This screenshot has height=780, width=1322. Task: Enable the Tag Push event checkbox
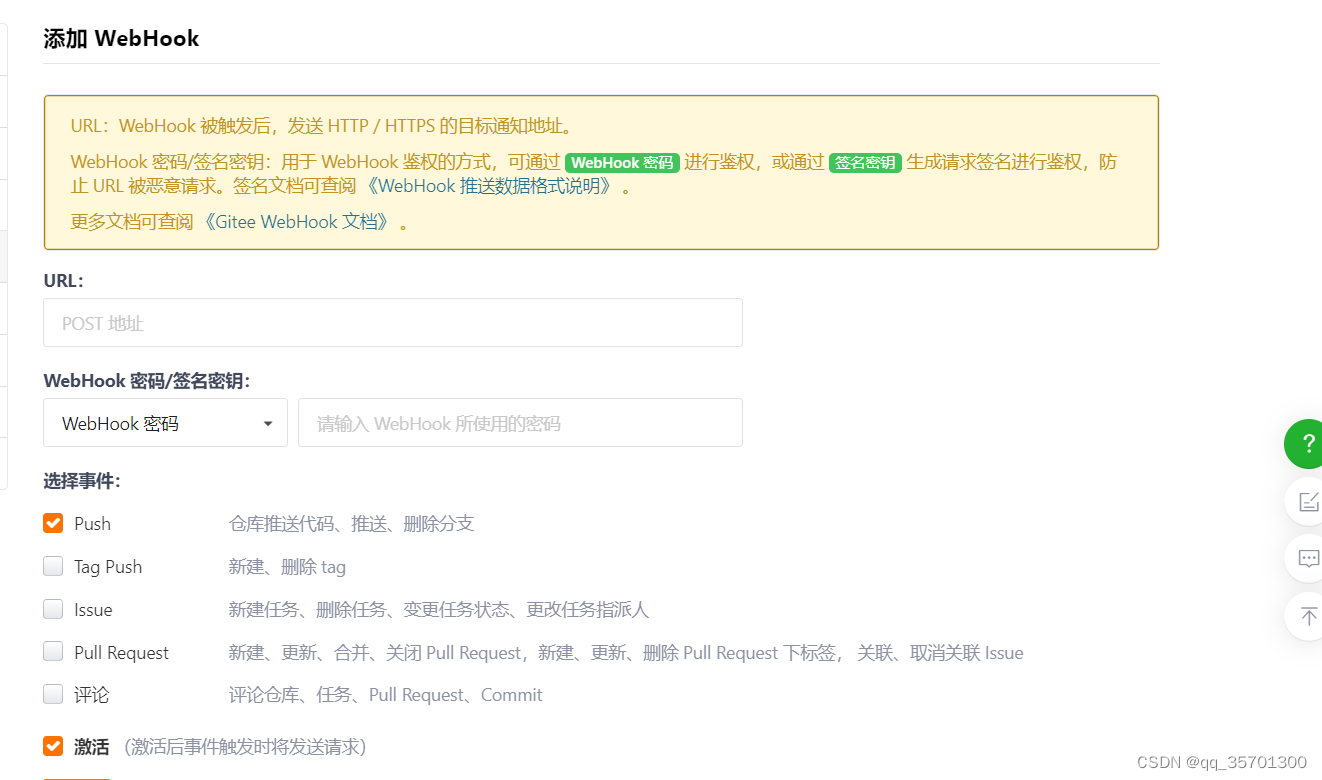[x=52, y=565]
